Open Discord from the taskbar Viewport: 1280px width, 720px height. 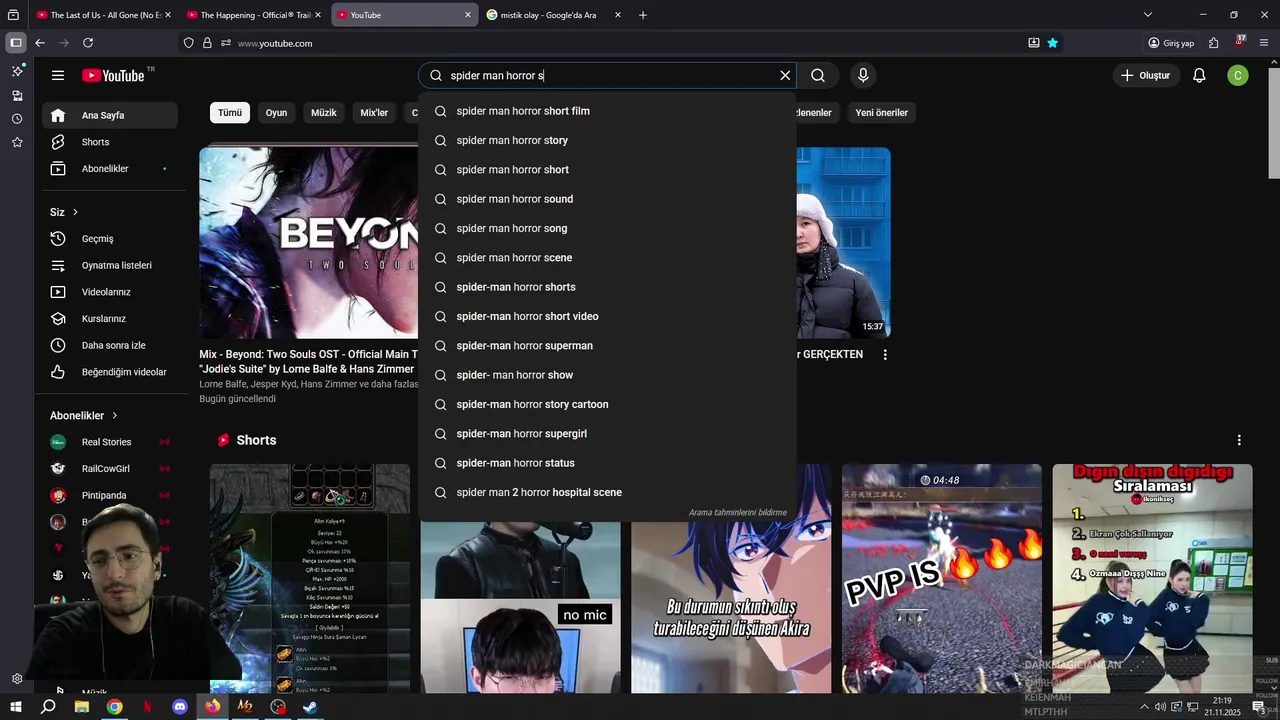[x=180, y=707]
